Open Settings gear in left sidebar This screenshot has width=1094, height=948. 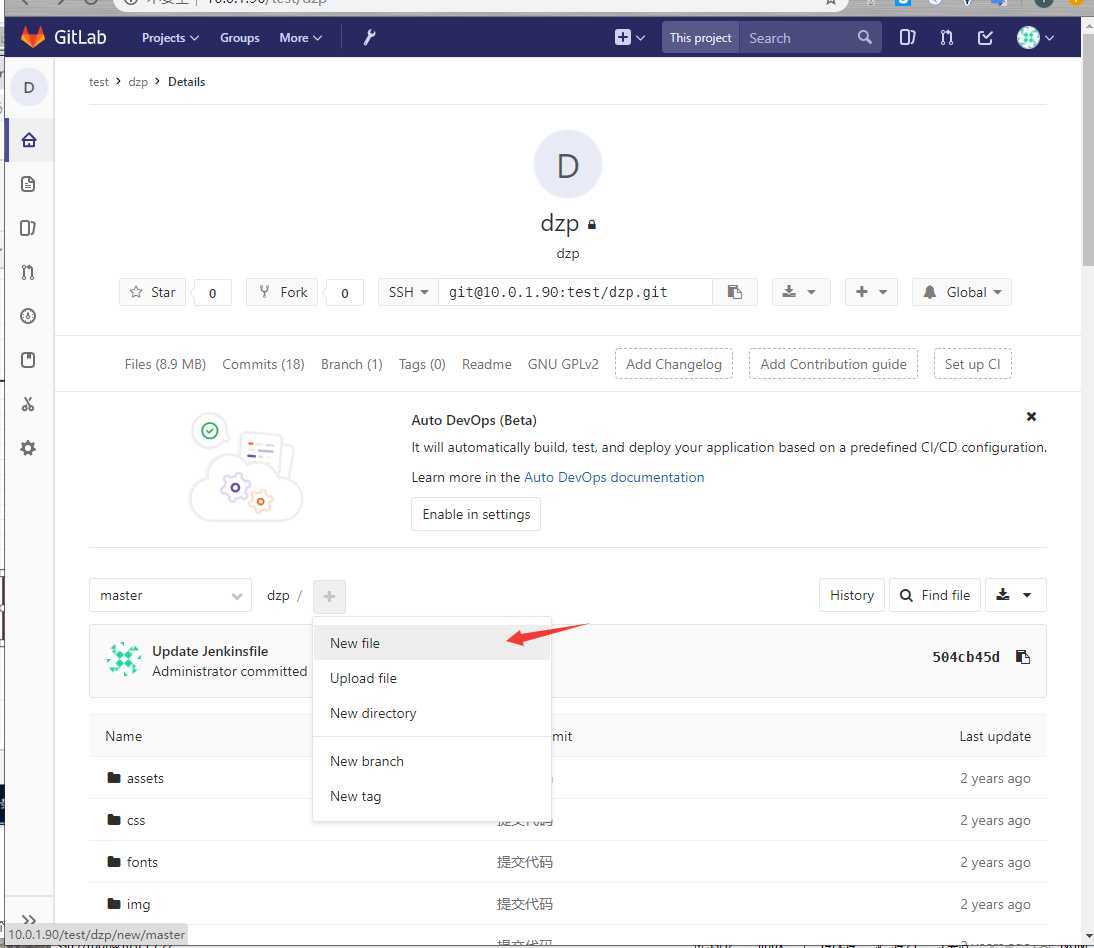(x=28, y=448)
